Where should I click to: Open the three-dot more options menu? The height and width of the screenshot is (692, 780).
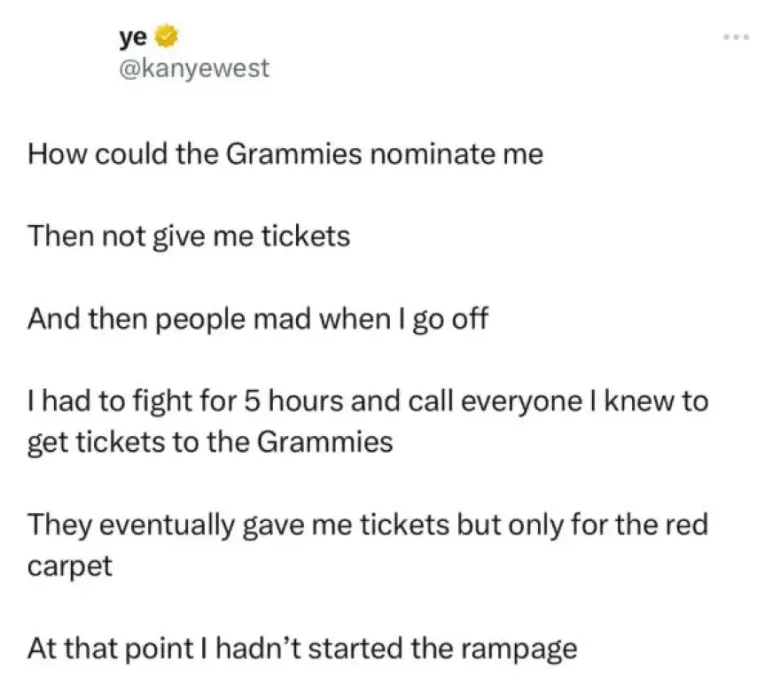737,37
